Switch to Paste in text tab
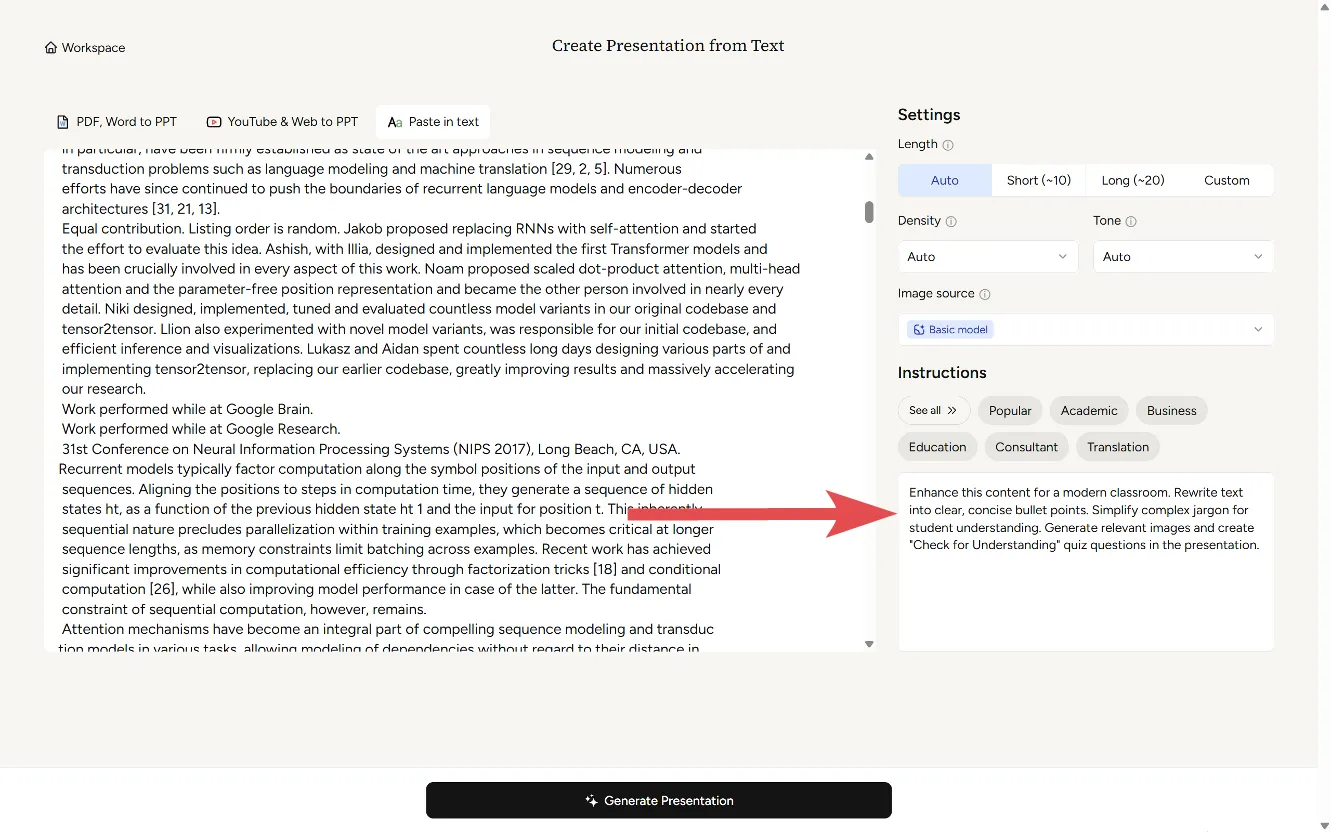The height and width of the screenshot is (832, 1331). 433,122
